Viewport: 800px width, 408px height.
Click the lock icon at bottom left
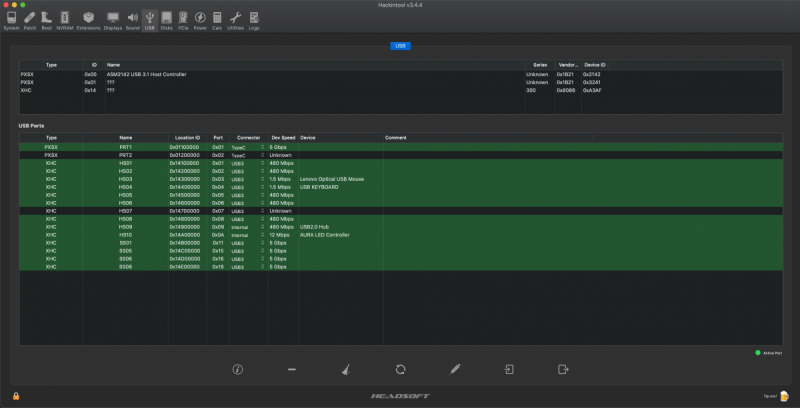[x=15, y=396]
